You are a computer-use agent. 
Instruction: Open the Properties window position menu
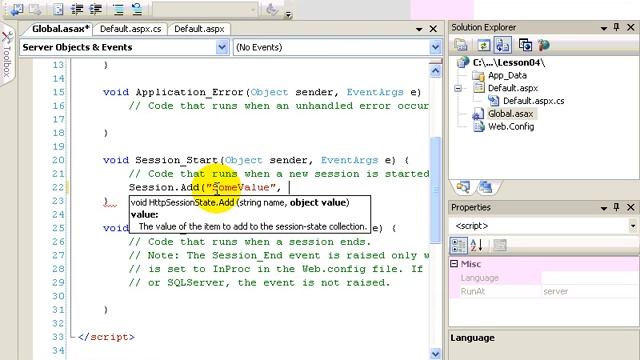click(604, 208)
